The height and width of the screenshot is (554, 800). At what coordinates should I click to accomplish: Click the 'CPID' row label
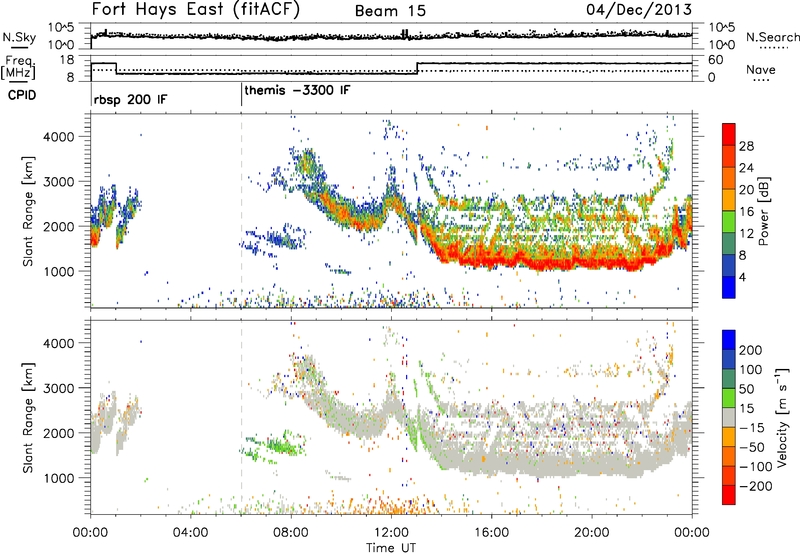pos(22,95)
